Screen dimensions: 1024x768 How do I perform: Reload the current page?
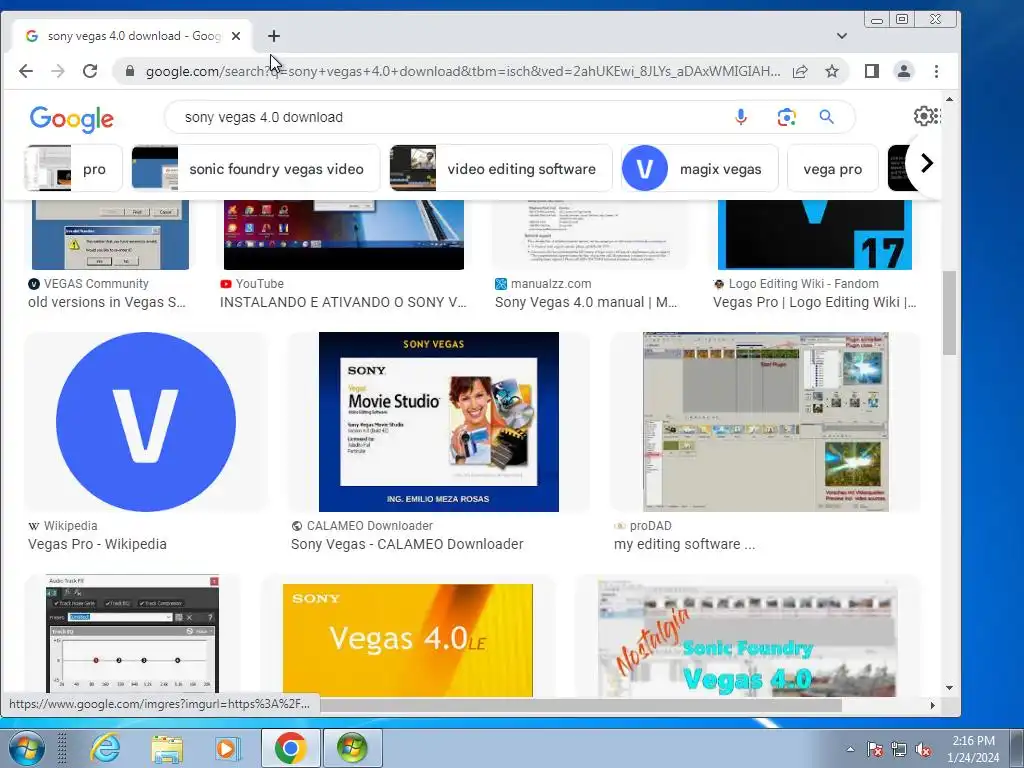pos(90,71)
